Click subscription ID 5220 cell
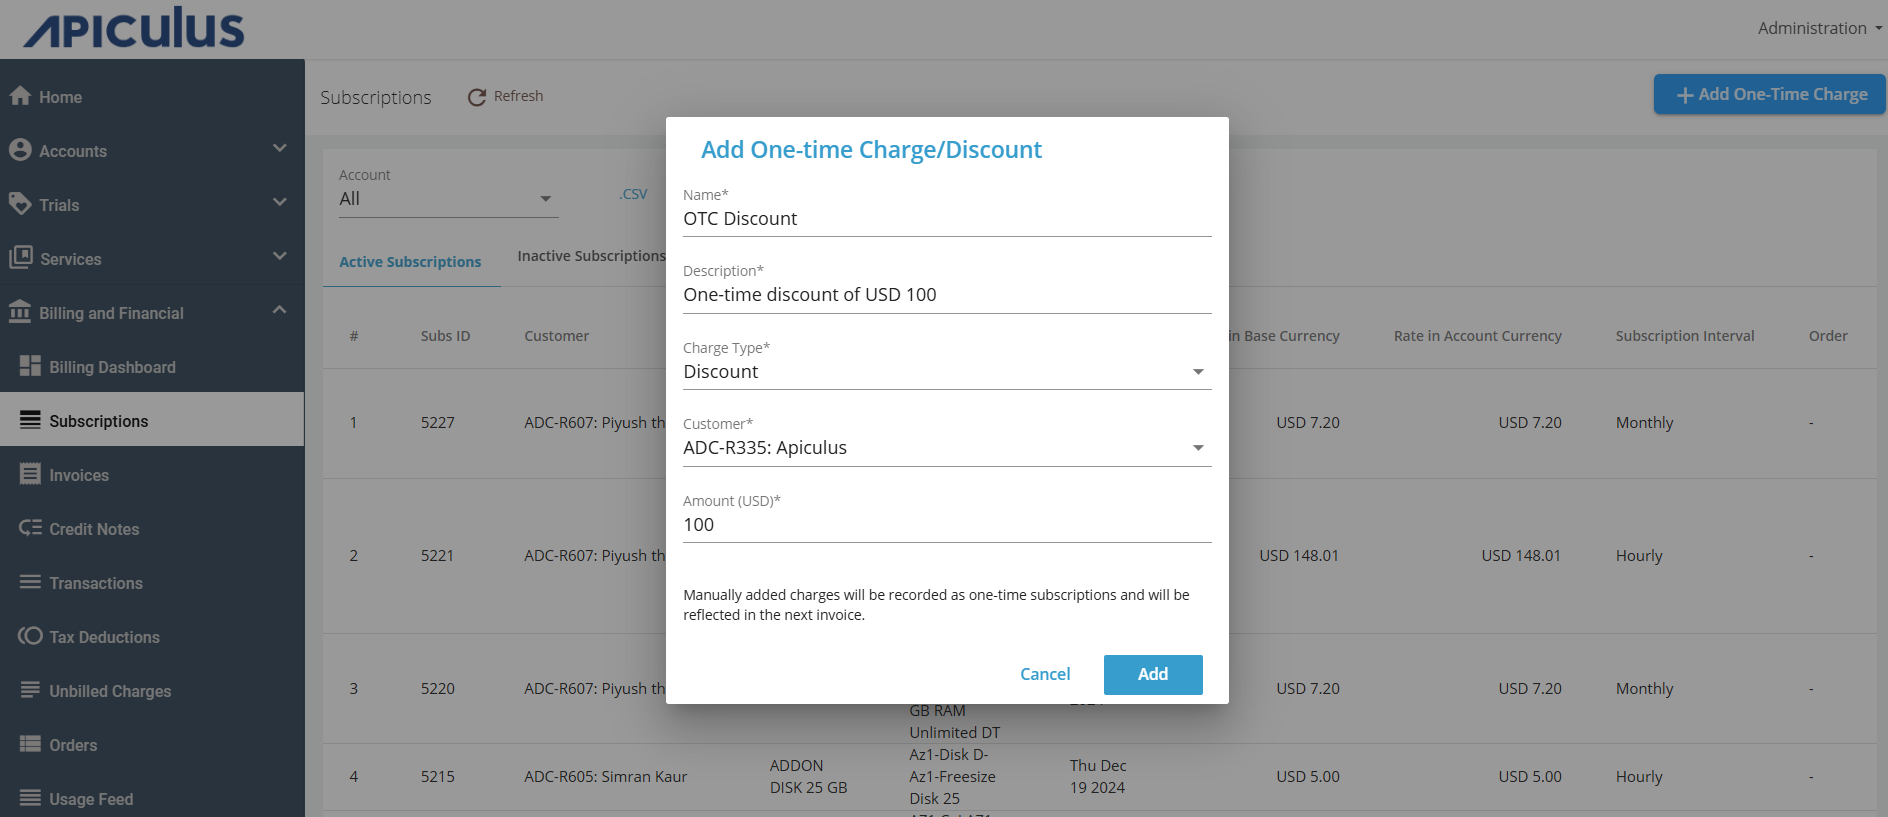Image resolution: width=1888 pixels, height=817 pixels. (x=437, y=689)
